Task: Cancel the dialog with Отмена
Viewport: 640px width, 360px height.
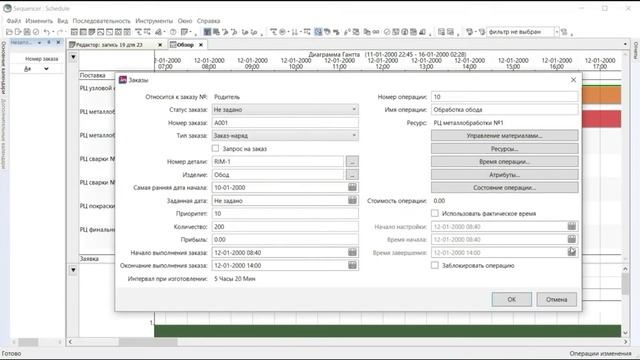Action: (x=557, y=299)
